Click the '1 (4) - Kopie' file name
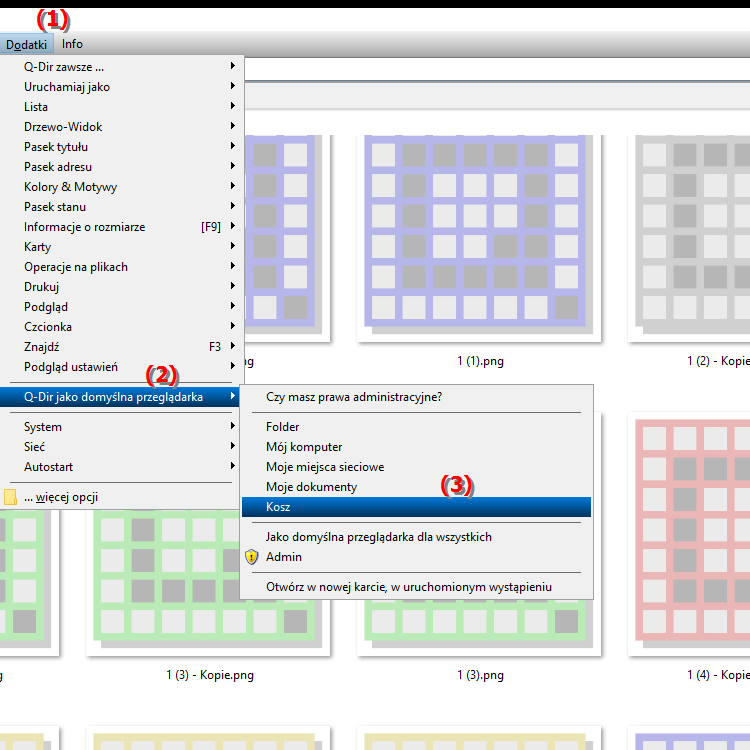750x750 pixels. pos(718,675)
